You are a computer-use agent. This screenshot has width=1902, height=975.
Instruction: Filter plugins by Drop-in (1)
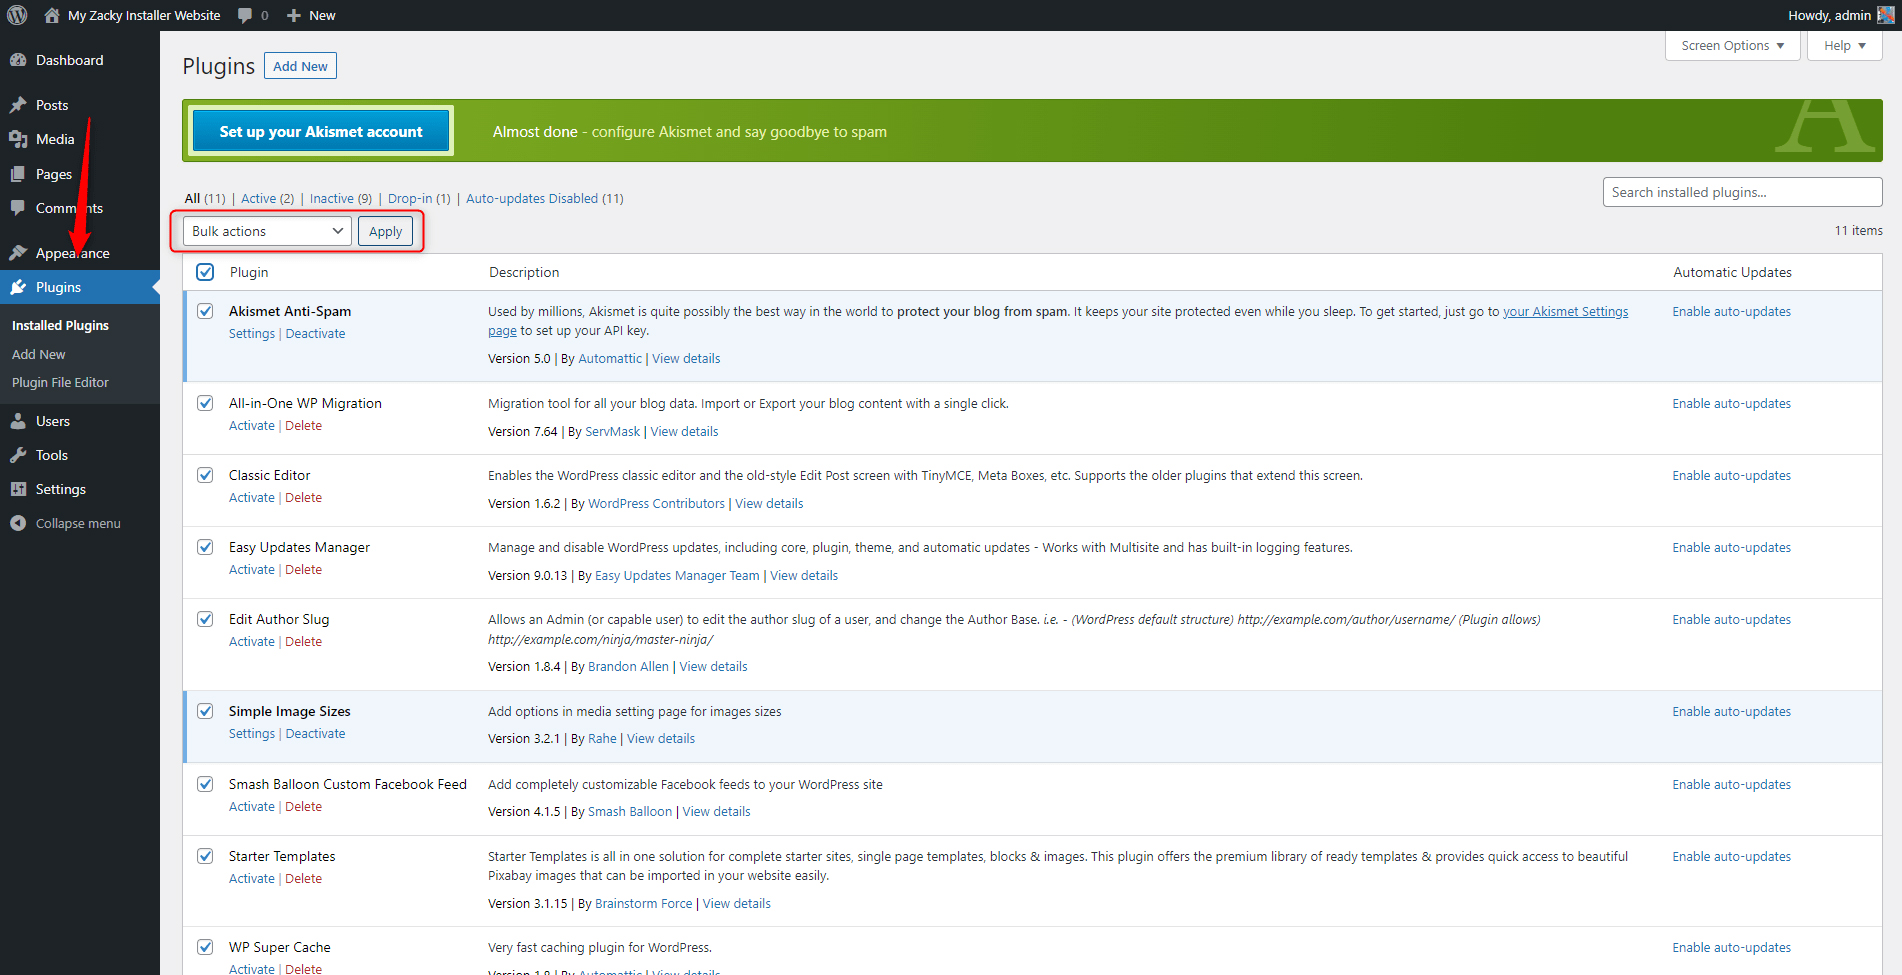(419, 198)
